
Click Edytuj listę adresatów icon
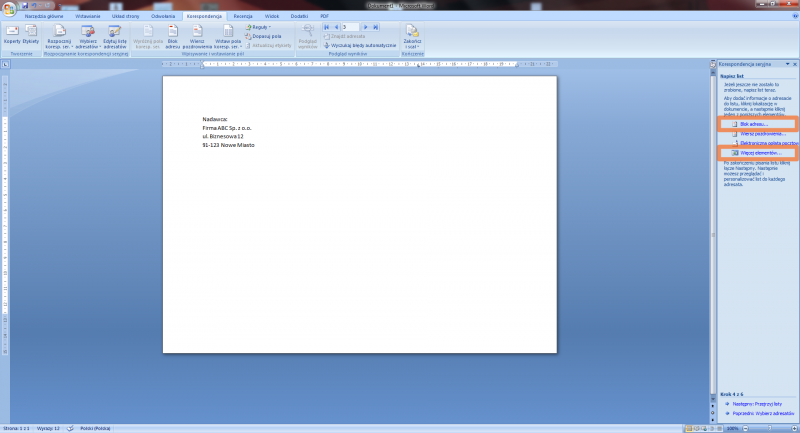point(114,37)
